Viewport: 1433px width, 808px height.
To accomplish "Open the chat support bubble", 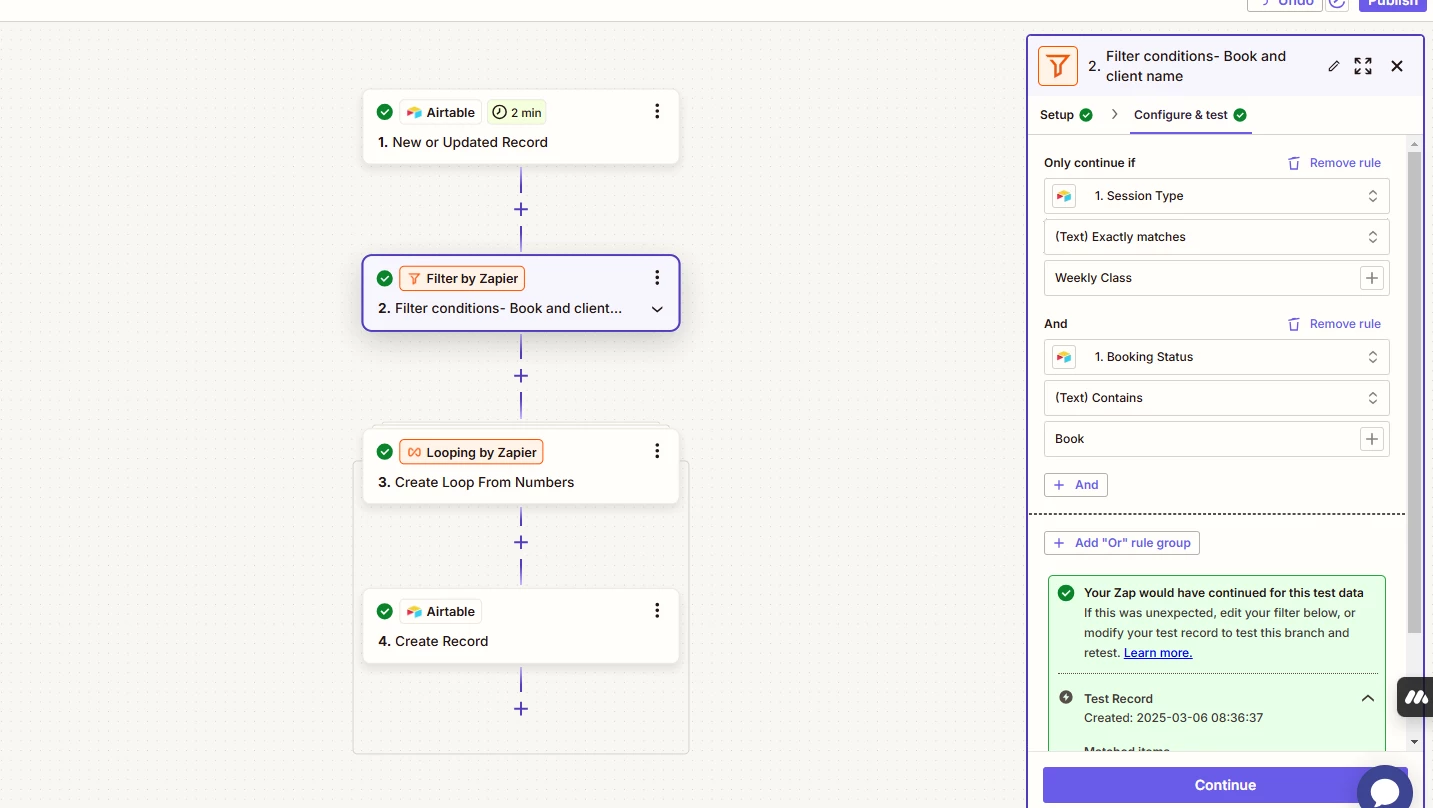I will tap(1385, 790).
